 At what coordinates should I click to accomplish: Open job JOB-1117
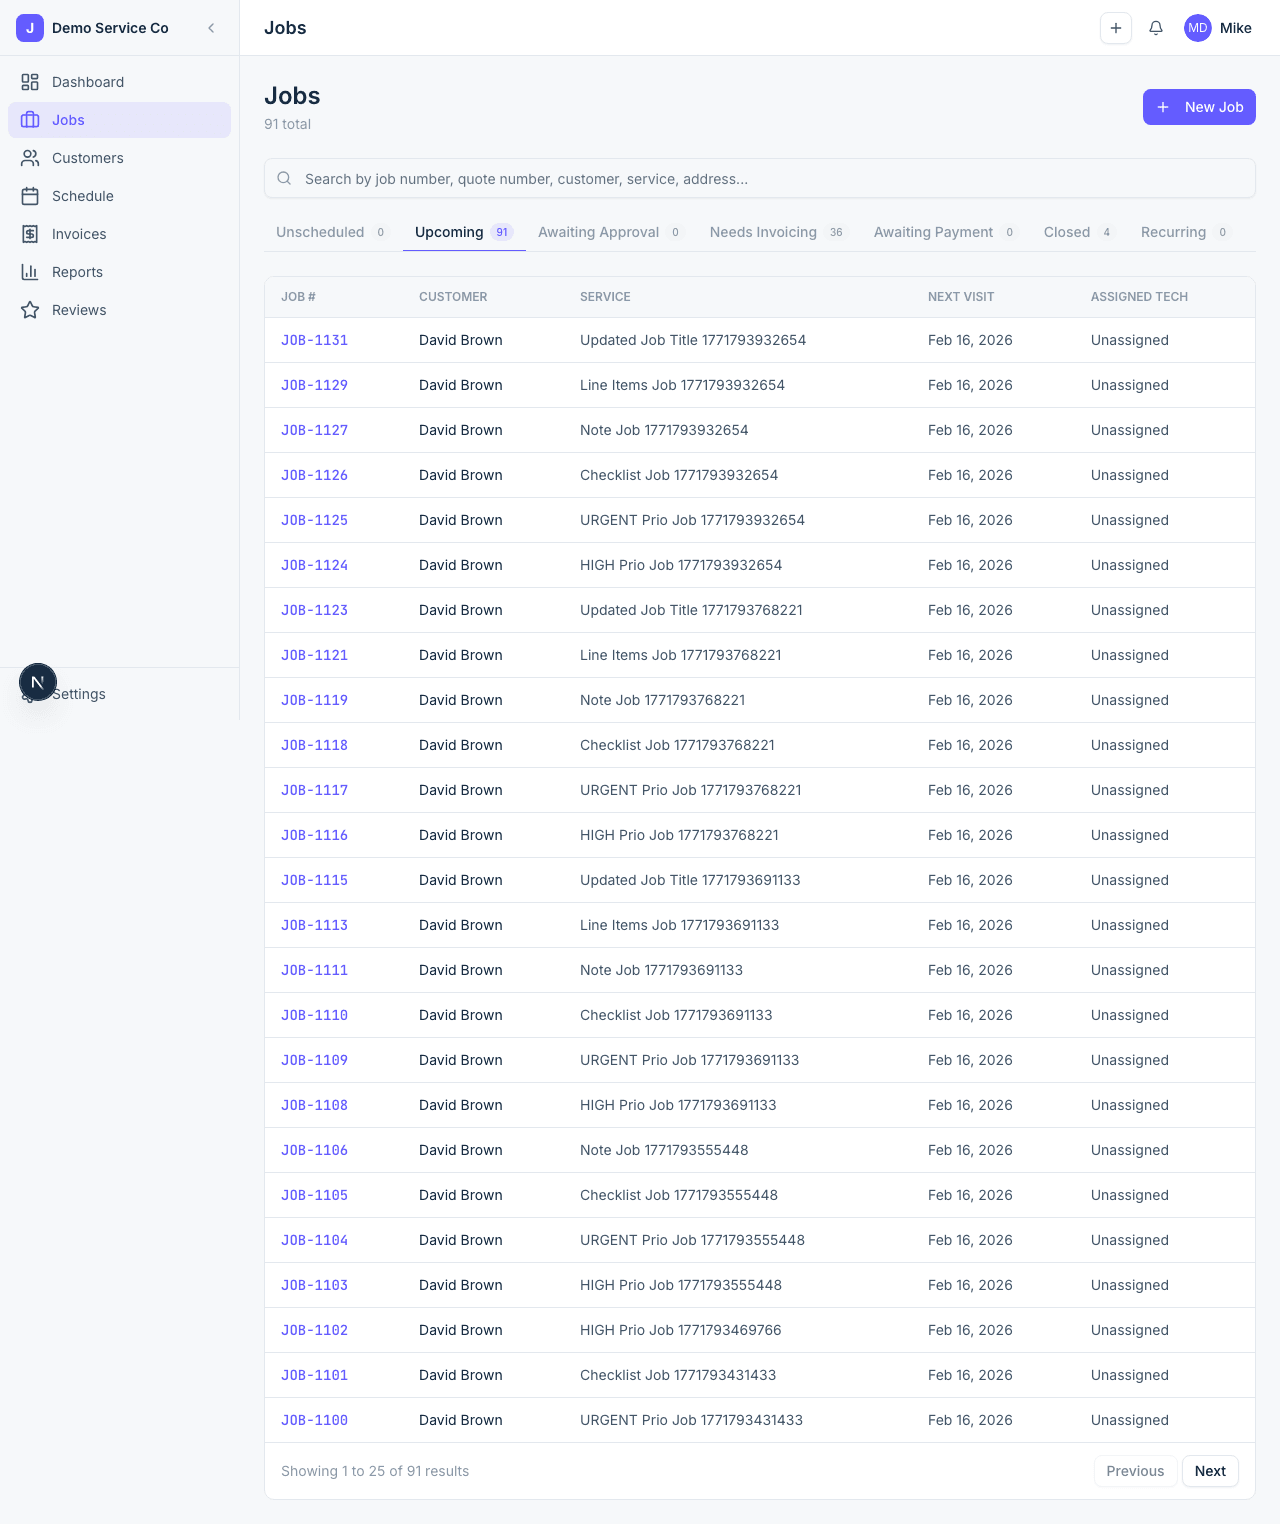[x=314, y=790]
